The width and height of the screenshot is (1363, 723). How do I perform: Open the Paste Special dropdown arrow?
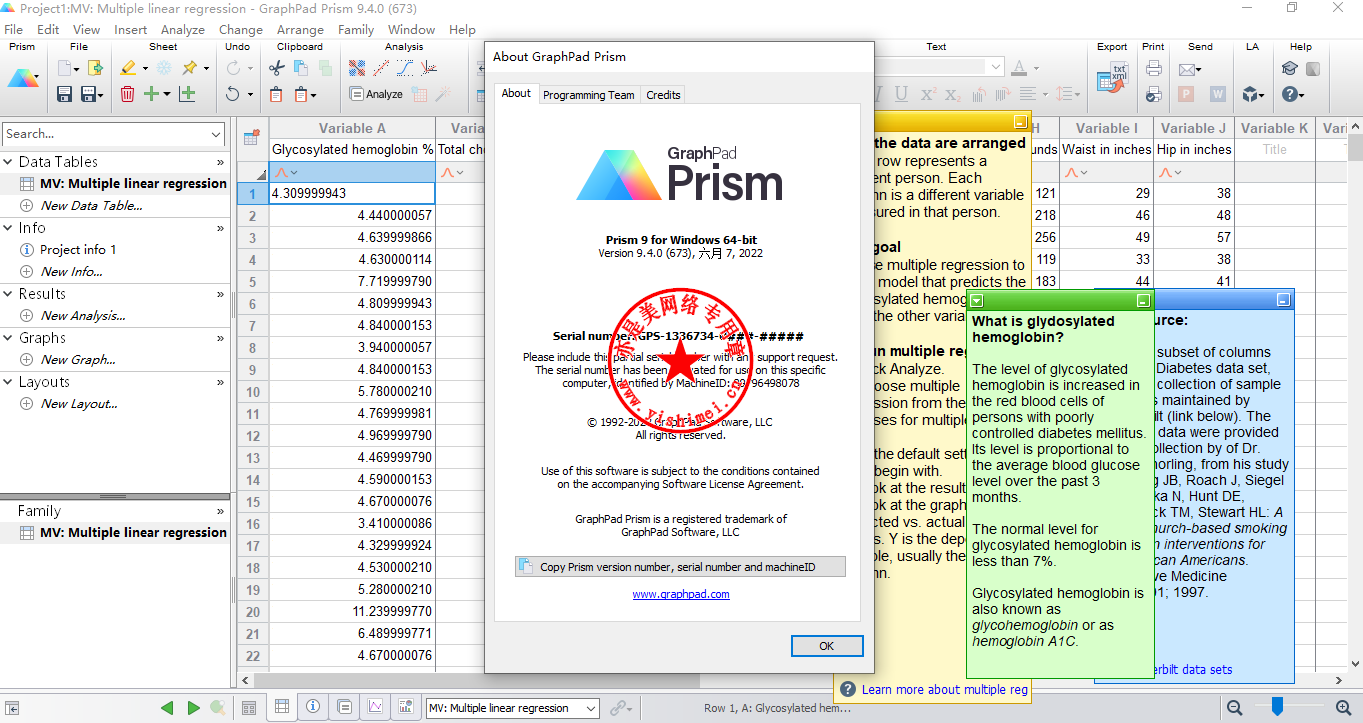click(313, 95)
